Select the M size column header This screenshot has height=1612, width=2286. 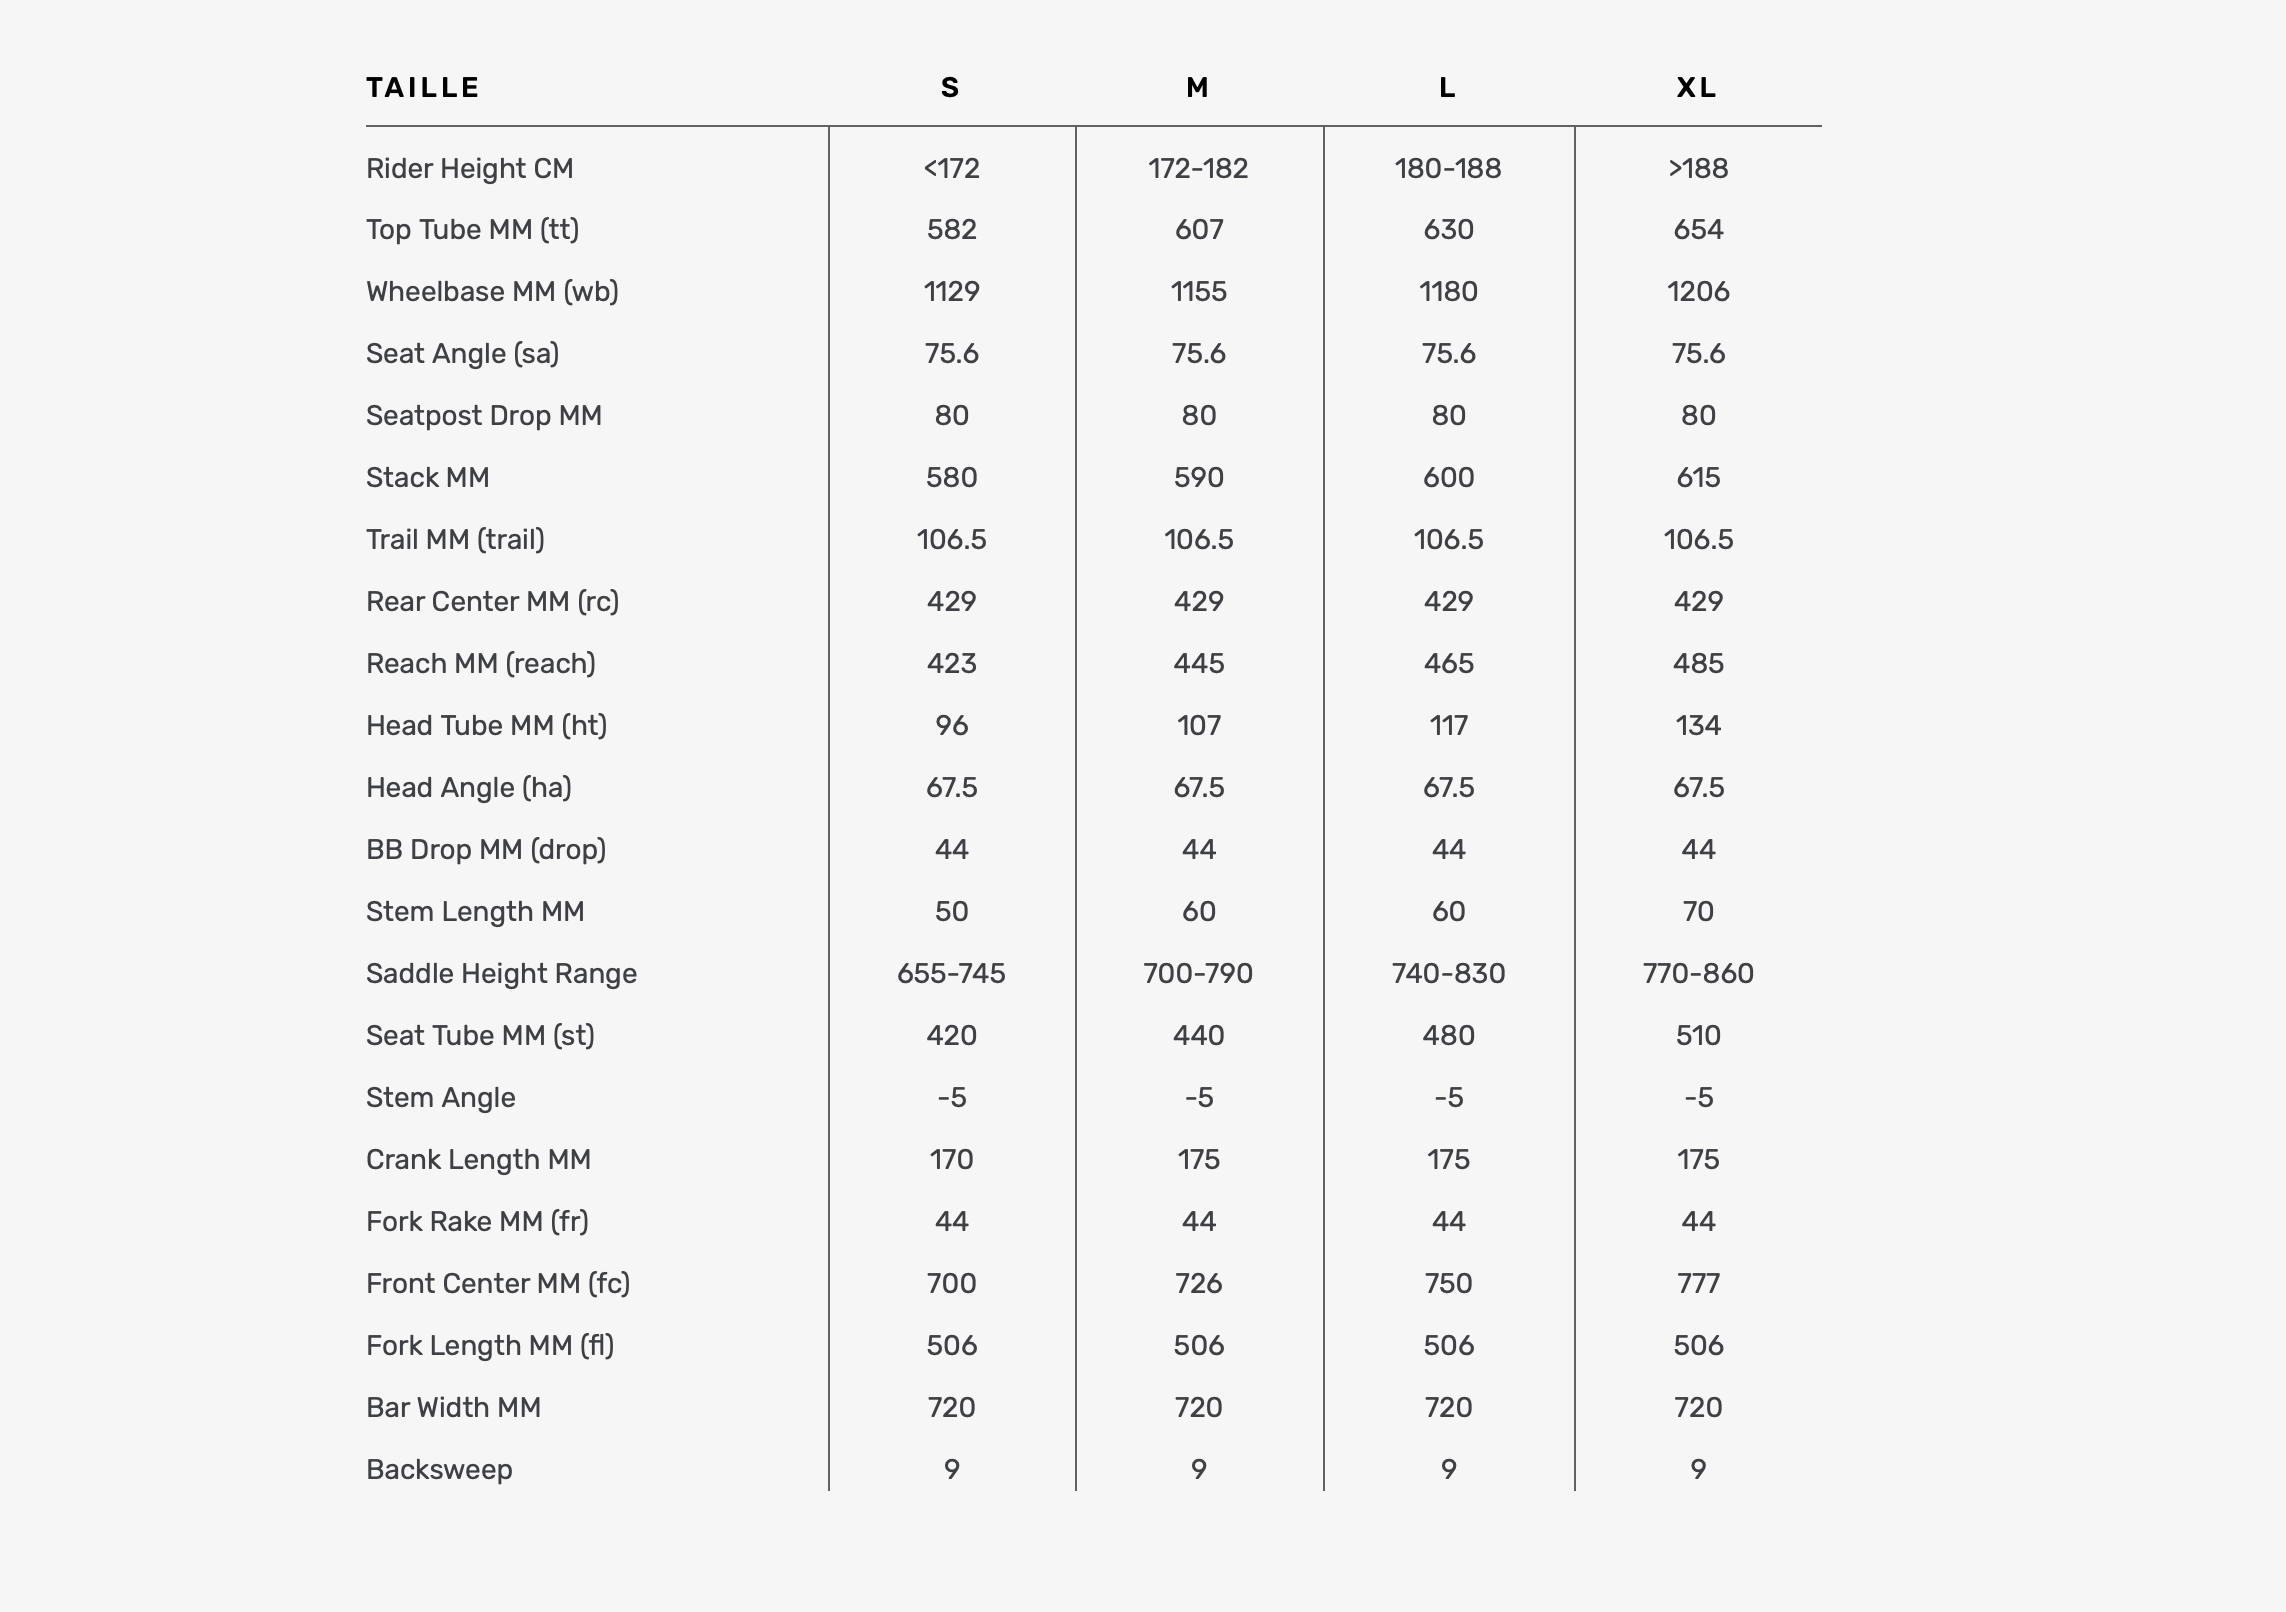pos(1198,88)
